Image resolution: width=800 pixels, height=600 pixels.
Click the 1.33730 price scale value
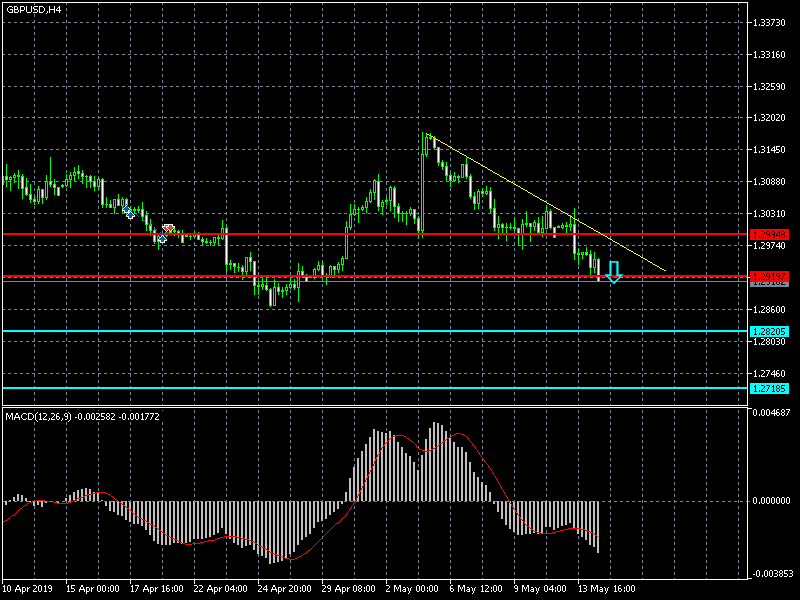tap(769, 22)
